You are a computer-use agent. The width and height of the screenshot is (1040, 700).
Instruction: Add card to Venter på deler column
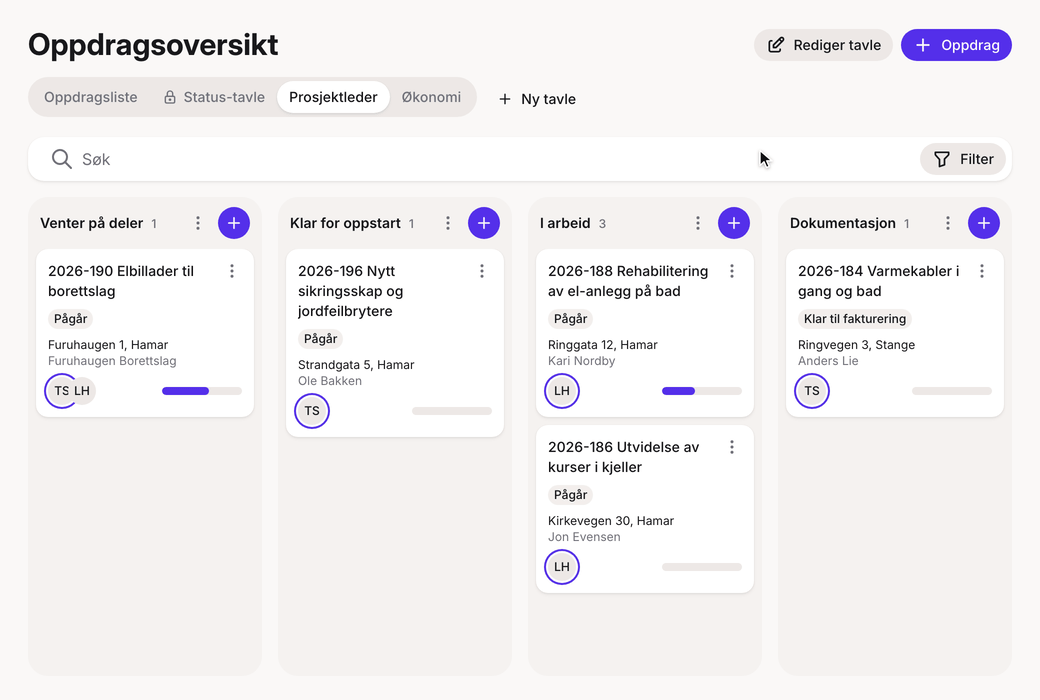(234, 223)
